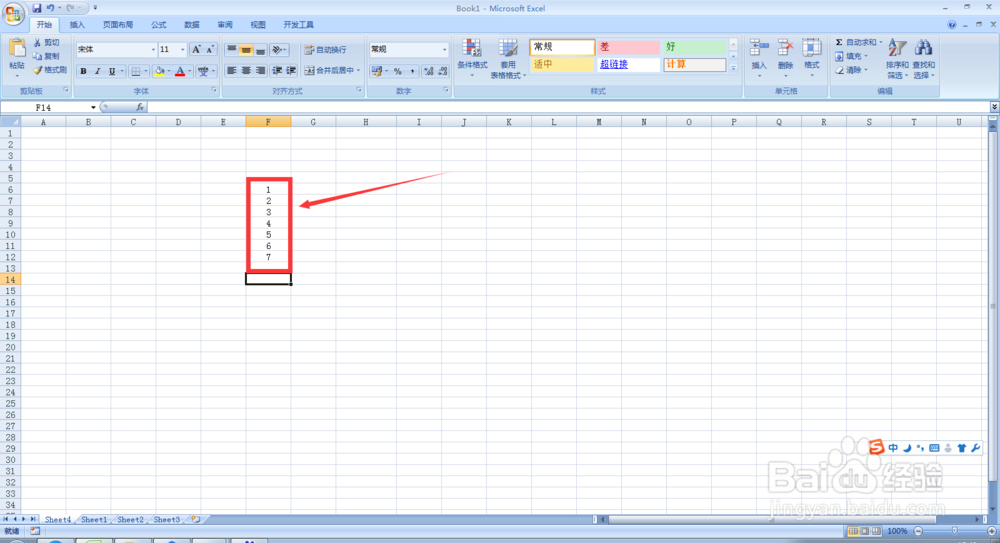Open the 开发工具 ribbon tab

[298, 25]
